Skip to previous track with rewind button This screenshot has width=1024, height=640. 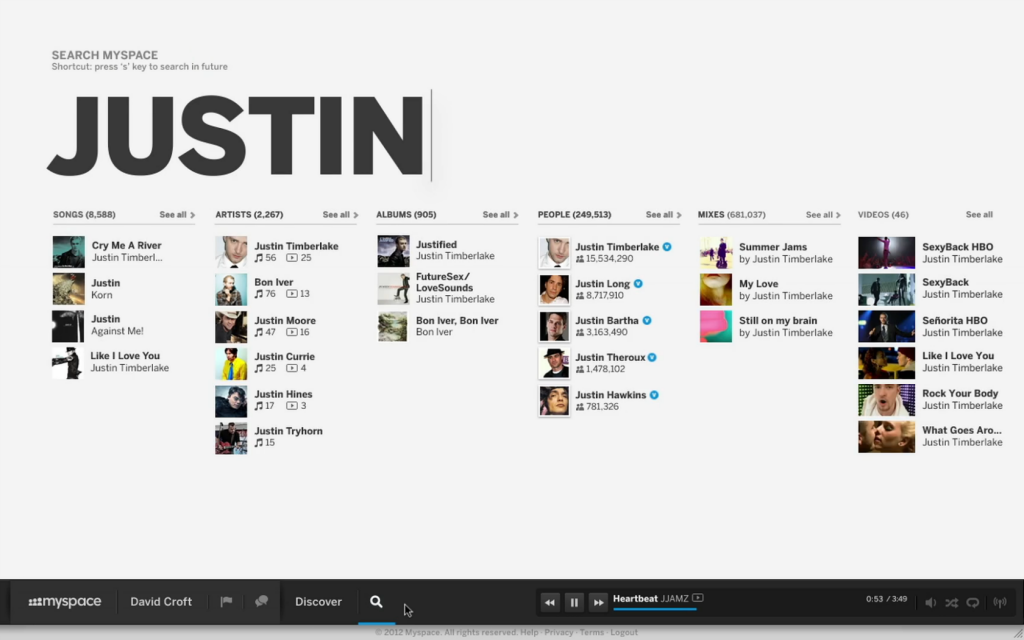coord(550,602)
